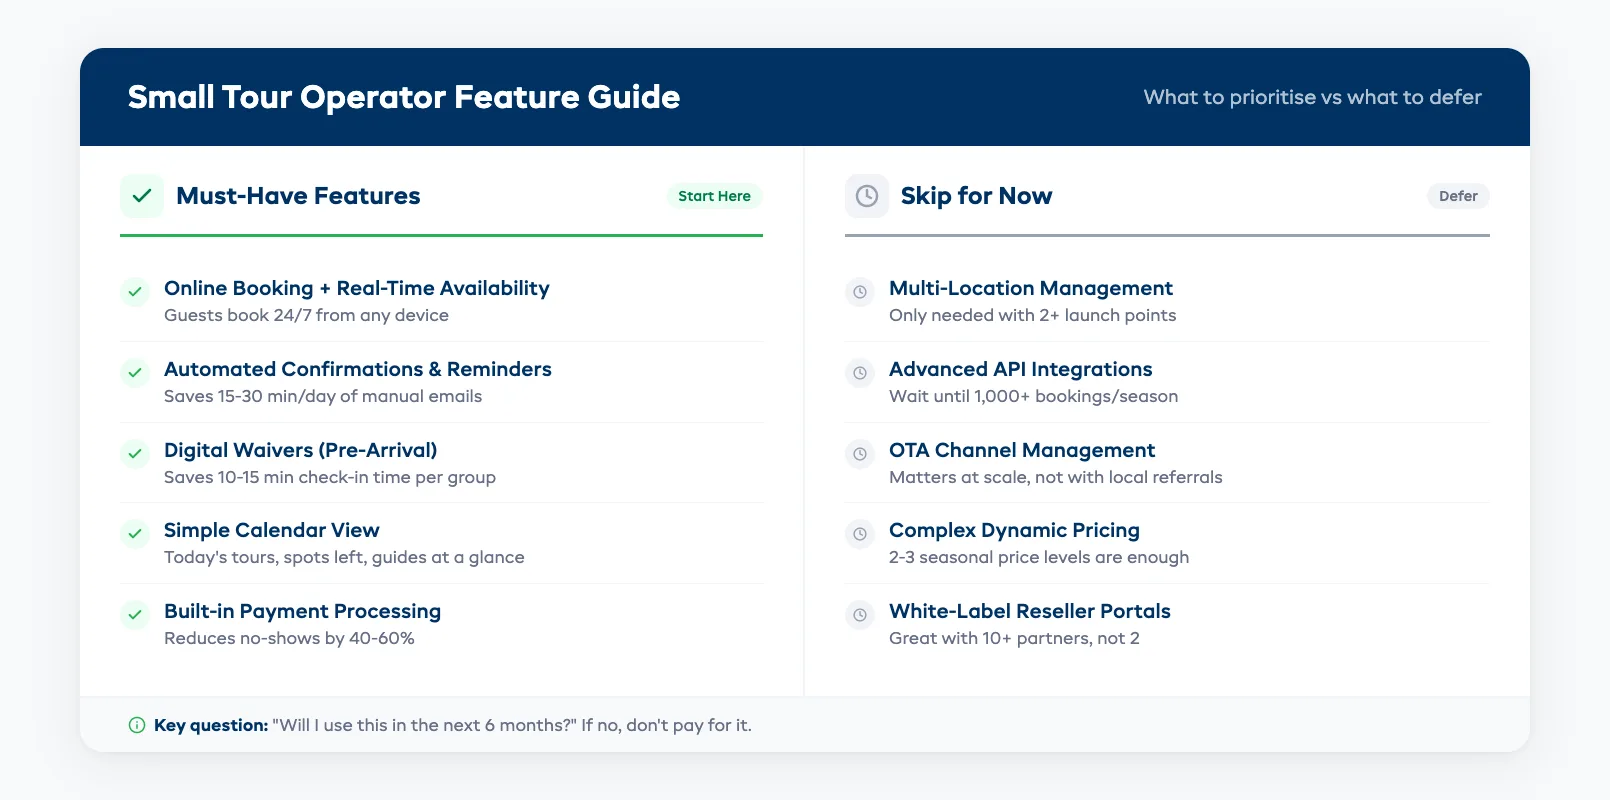The width and height of the screenshot is (1610, 800).
Task: Click the checkmark icon next to Simple Calendar View
Action: [135, 534]
